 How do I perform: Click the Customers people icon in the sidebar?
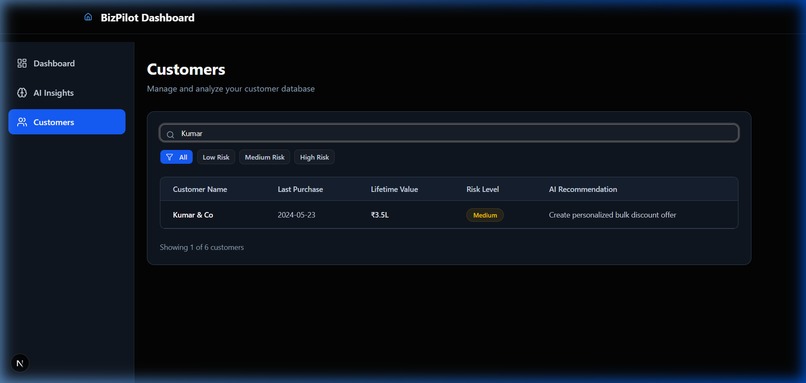[x=22, y=122]
